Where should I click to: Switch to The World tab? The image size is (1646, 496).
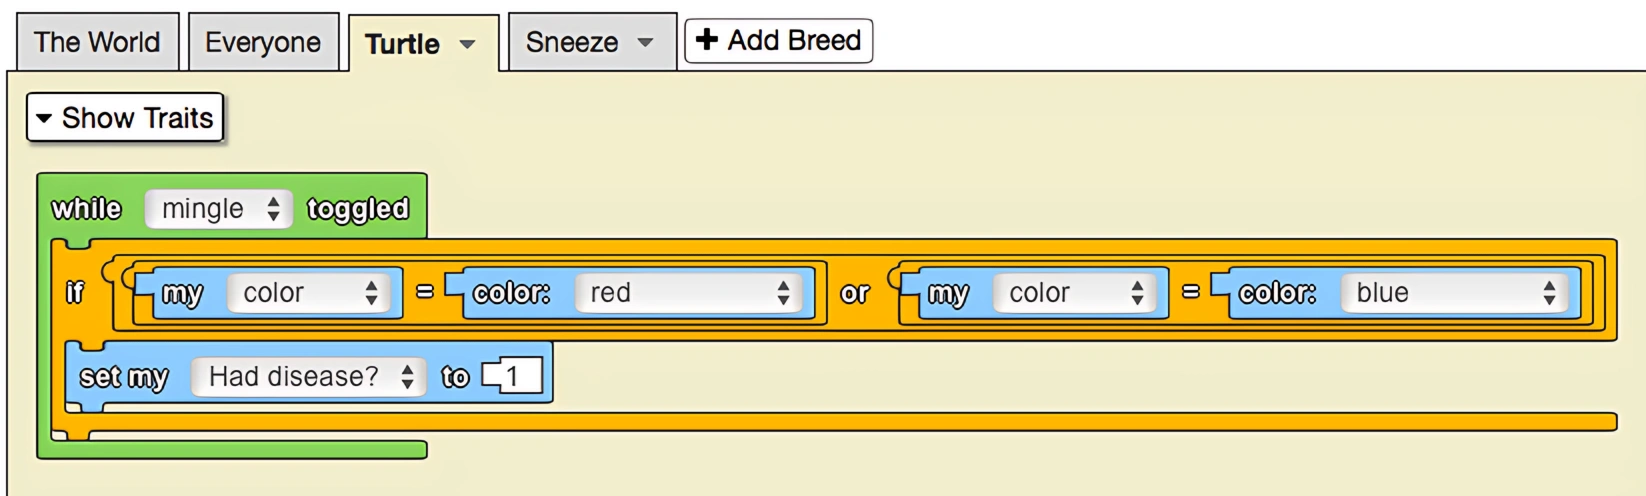[97, 42]
